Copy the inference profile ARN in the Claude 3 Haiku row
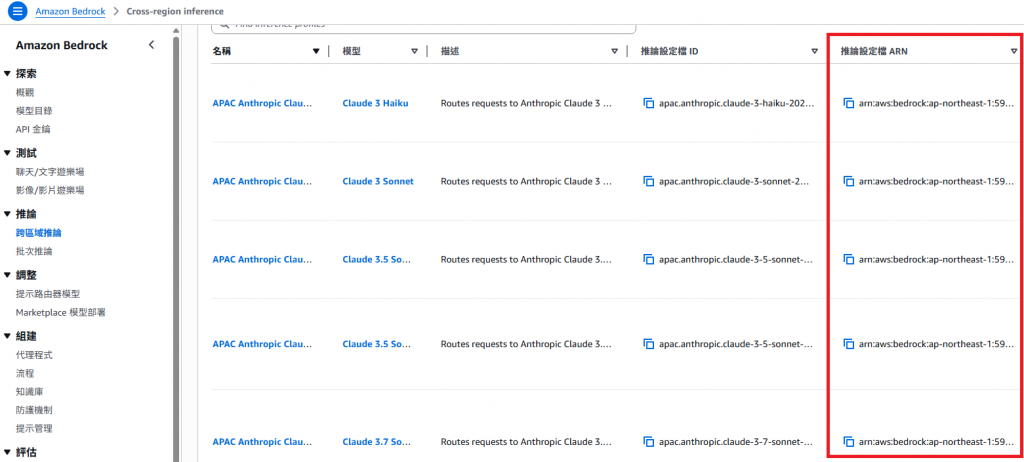This screenshot has height=462, width=1024. click(848, 103)
